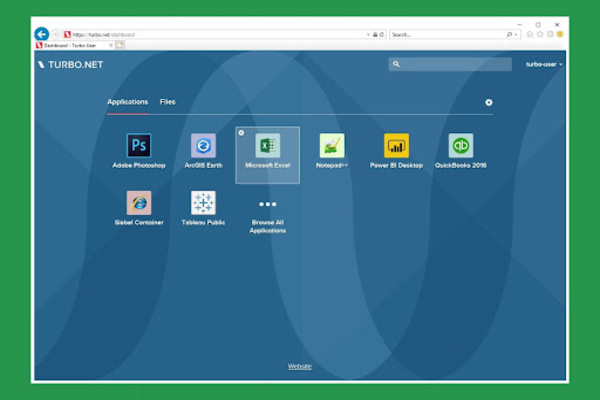600x400 pixels.
Task: Open a new browser tab button
Action: 120,45
